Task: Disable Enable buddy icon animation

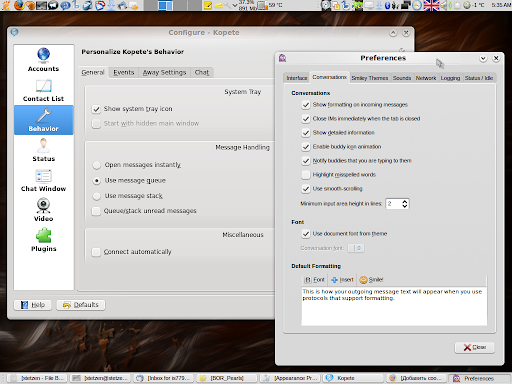Action: point(306,147)
